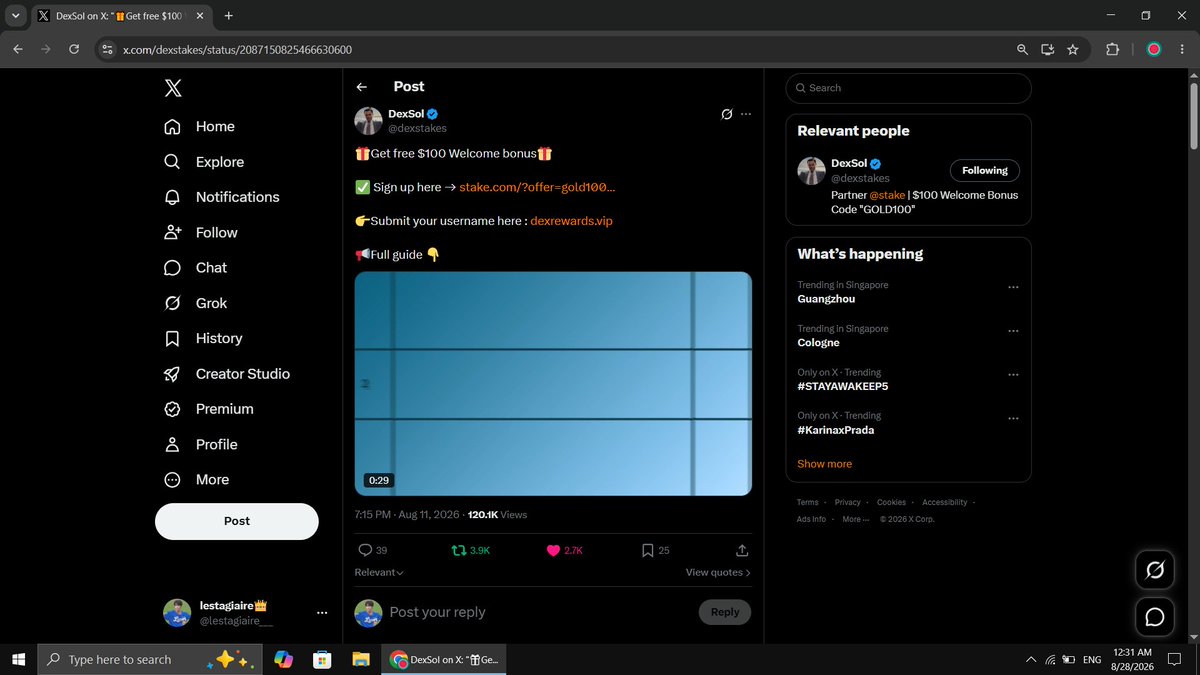Open More circle-ellipsis item
The height and width of the screenshot is (675, 1200).
point(196,480)
